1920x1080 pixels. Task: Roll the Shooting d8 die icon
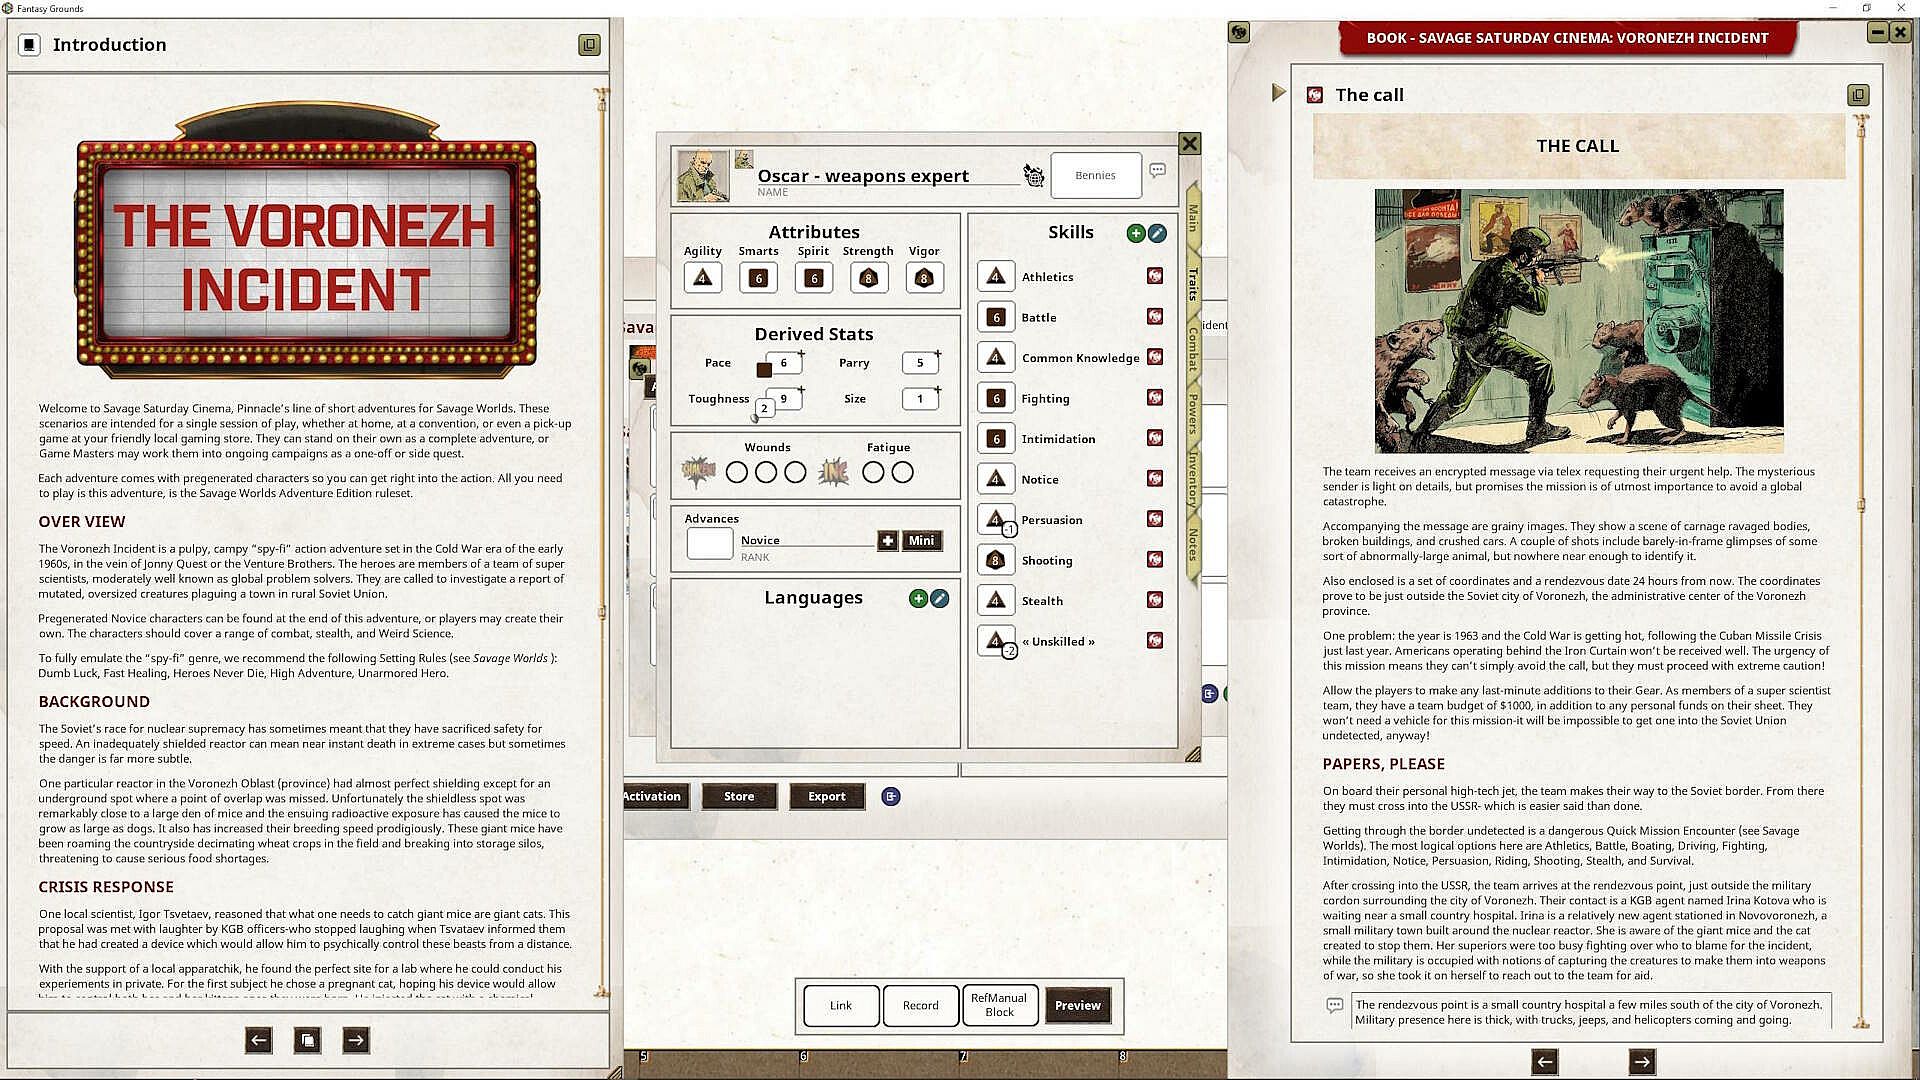[995, 560]
